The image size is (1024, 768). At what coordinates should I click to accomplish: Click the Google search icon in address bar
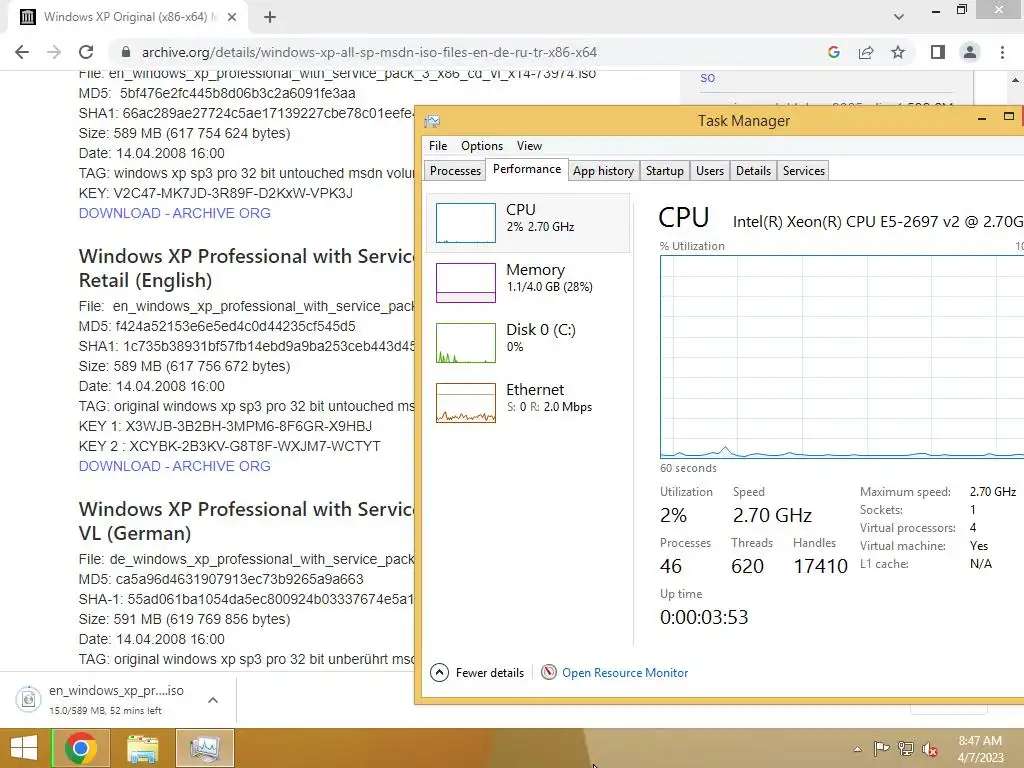pyautogui.click(x=833, y=52)
